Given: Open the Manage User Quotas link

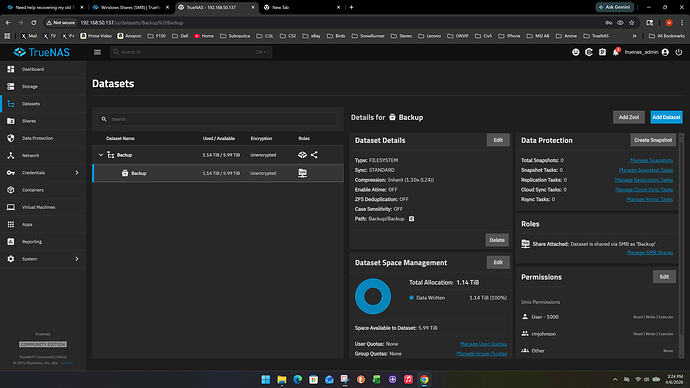Looking at the screenshot, I should pyautogui.click(x=483, y=344).
